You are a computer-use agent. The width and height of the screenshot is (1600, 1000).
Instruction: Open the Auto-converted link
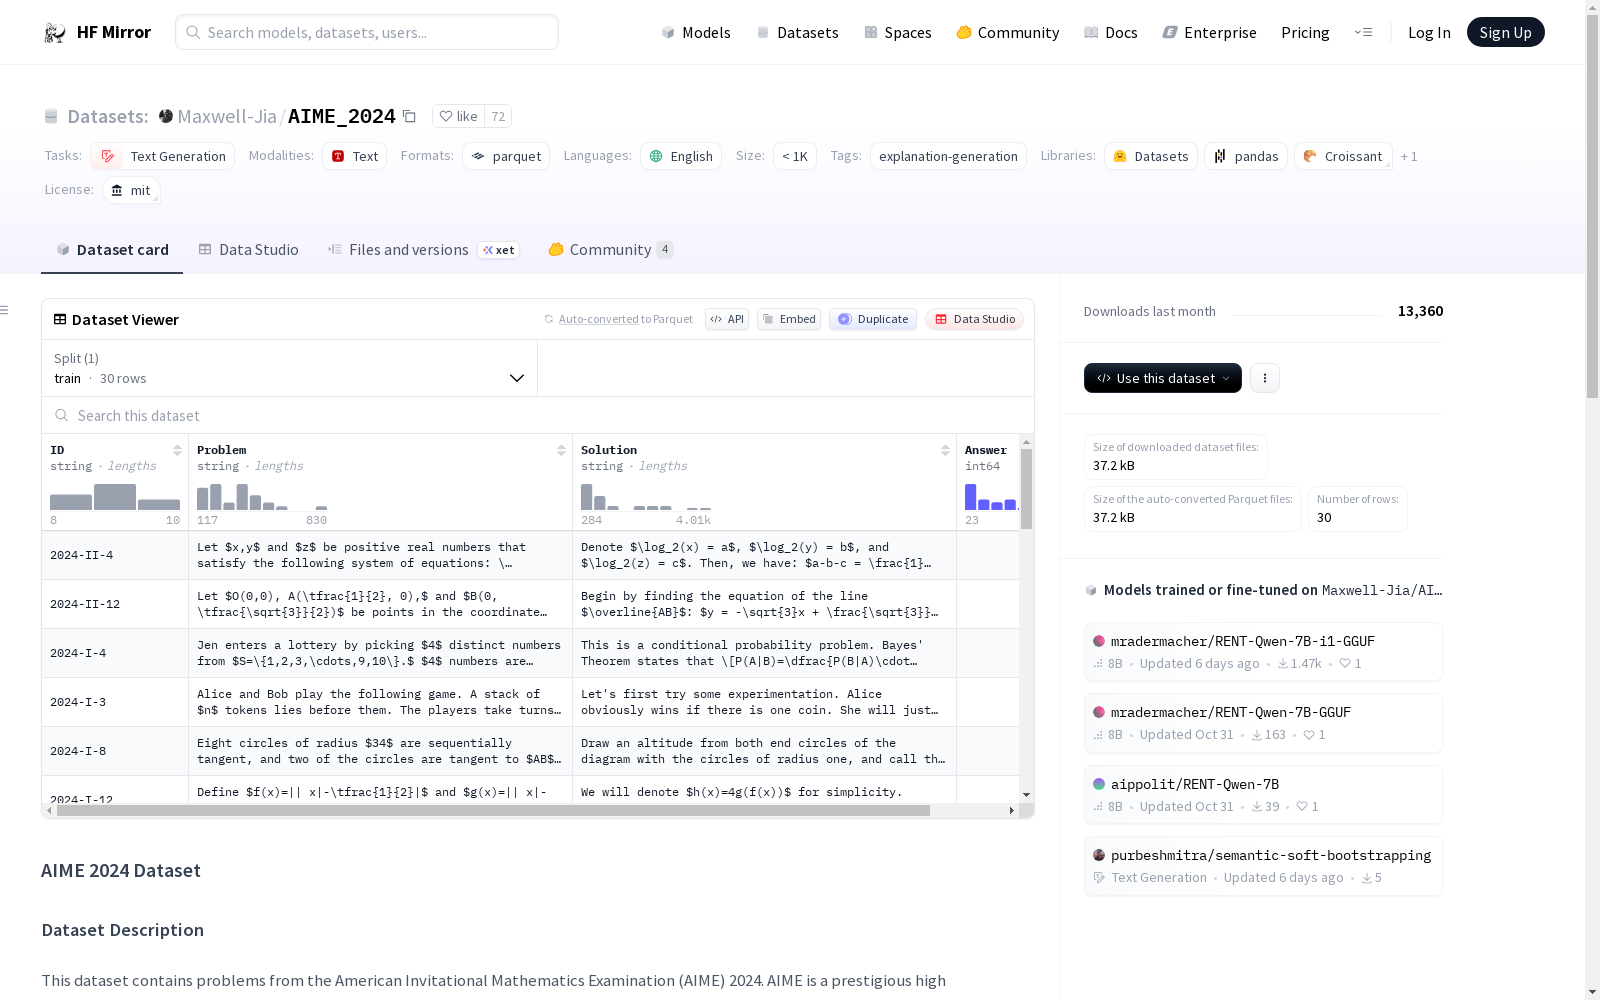pyautogui.click(x=598, y=319)
